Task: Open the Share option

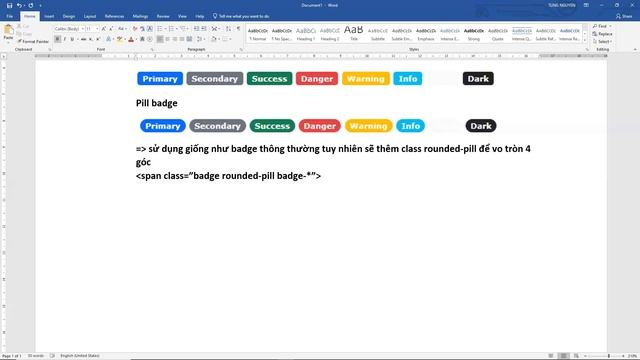Action: click(624, 16)
